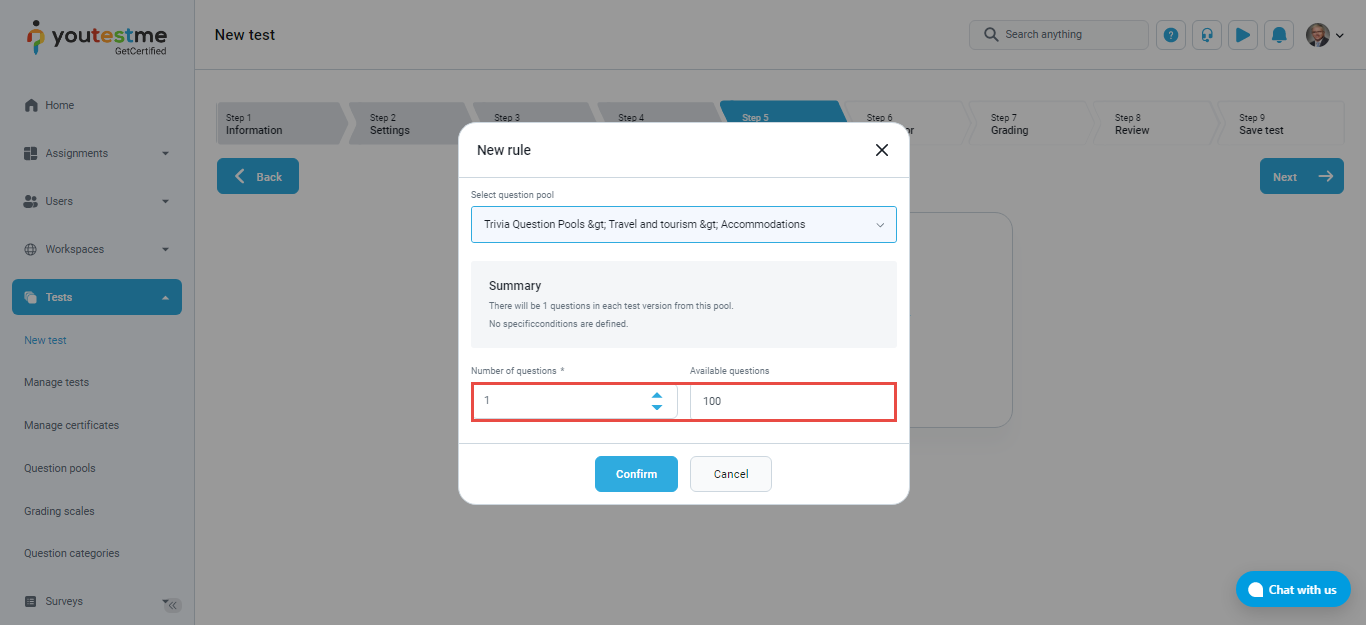Open the Select question pool dropdown

pyautogui.click(x=684, y=225)
